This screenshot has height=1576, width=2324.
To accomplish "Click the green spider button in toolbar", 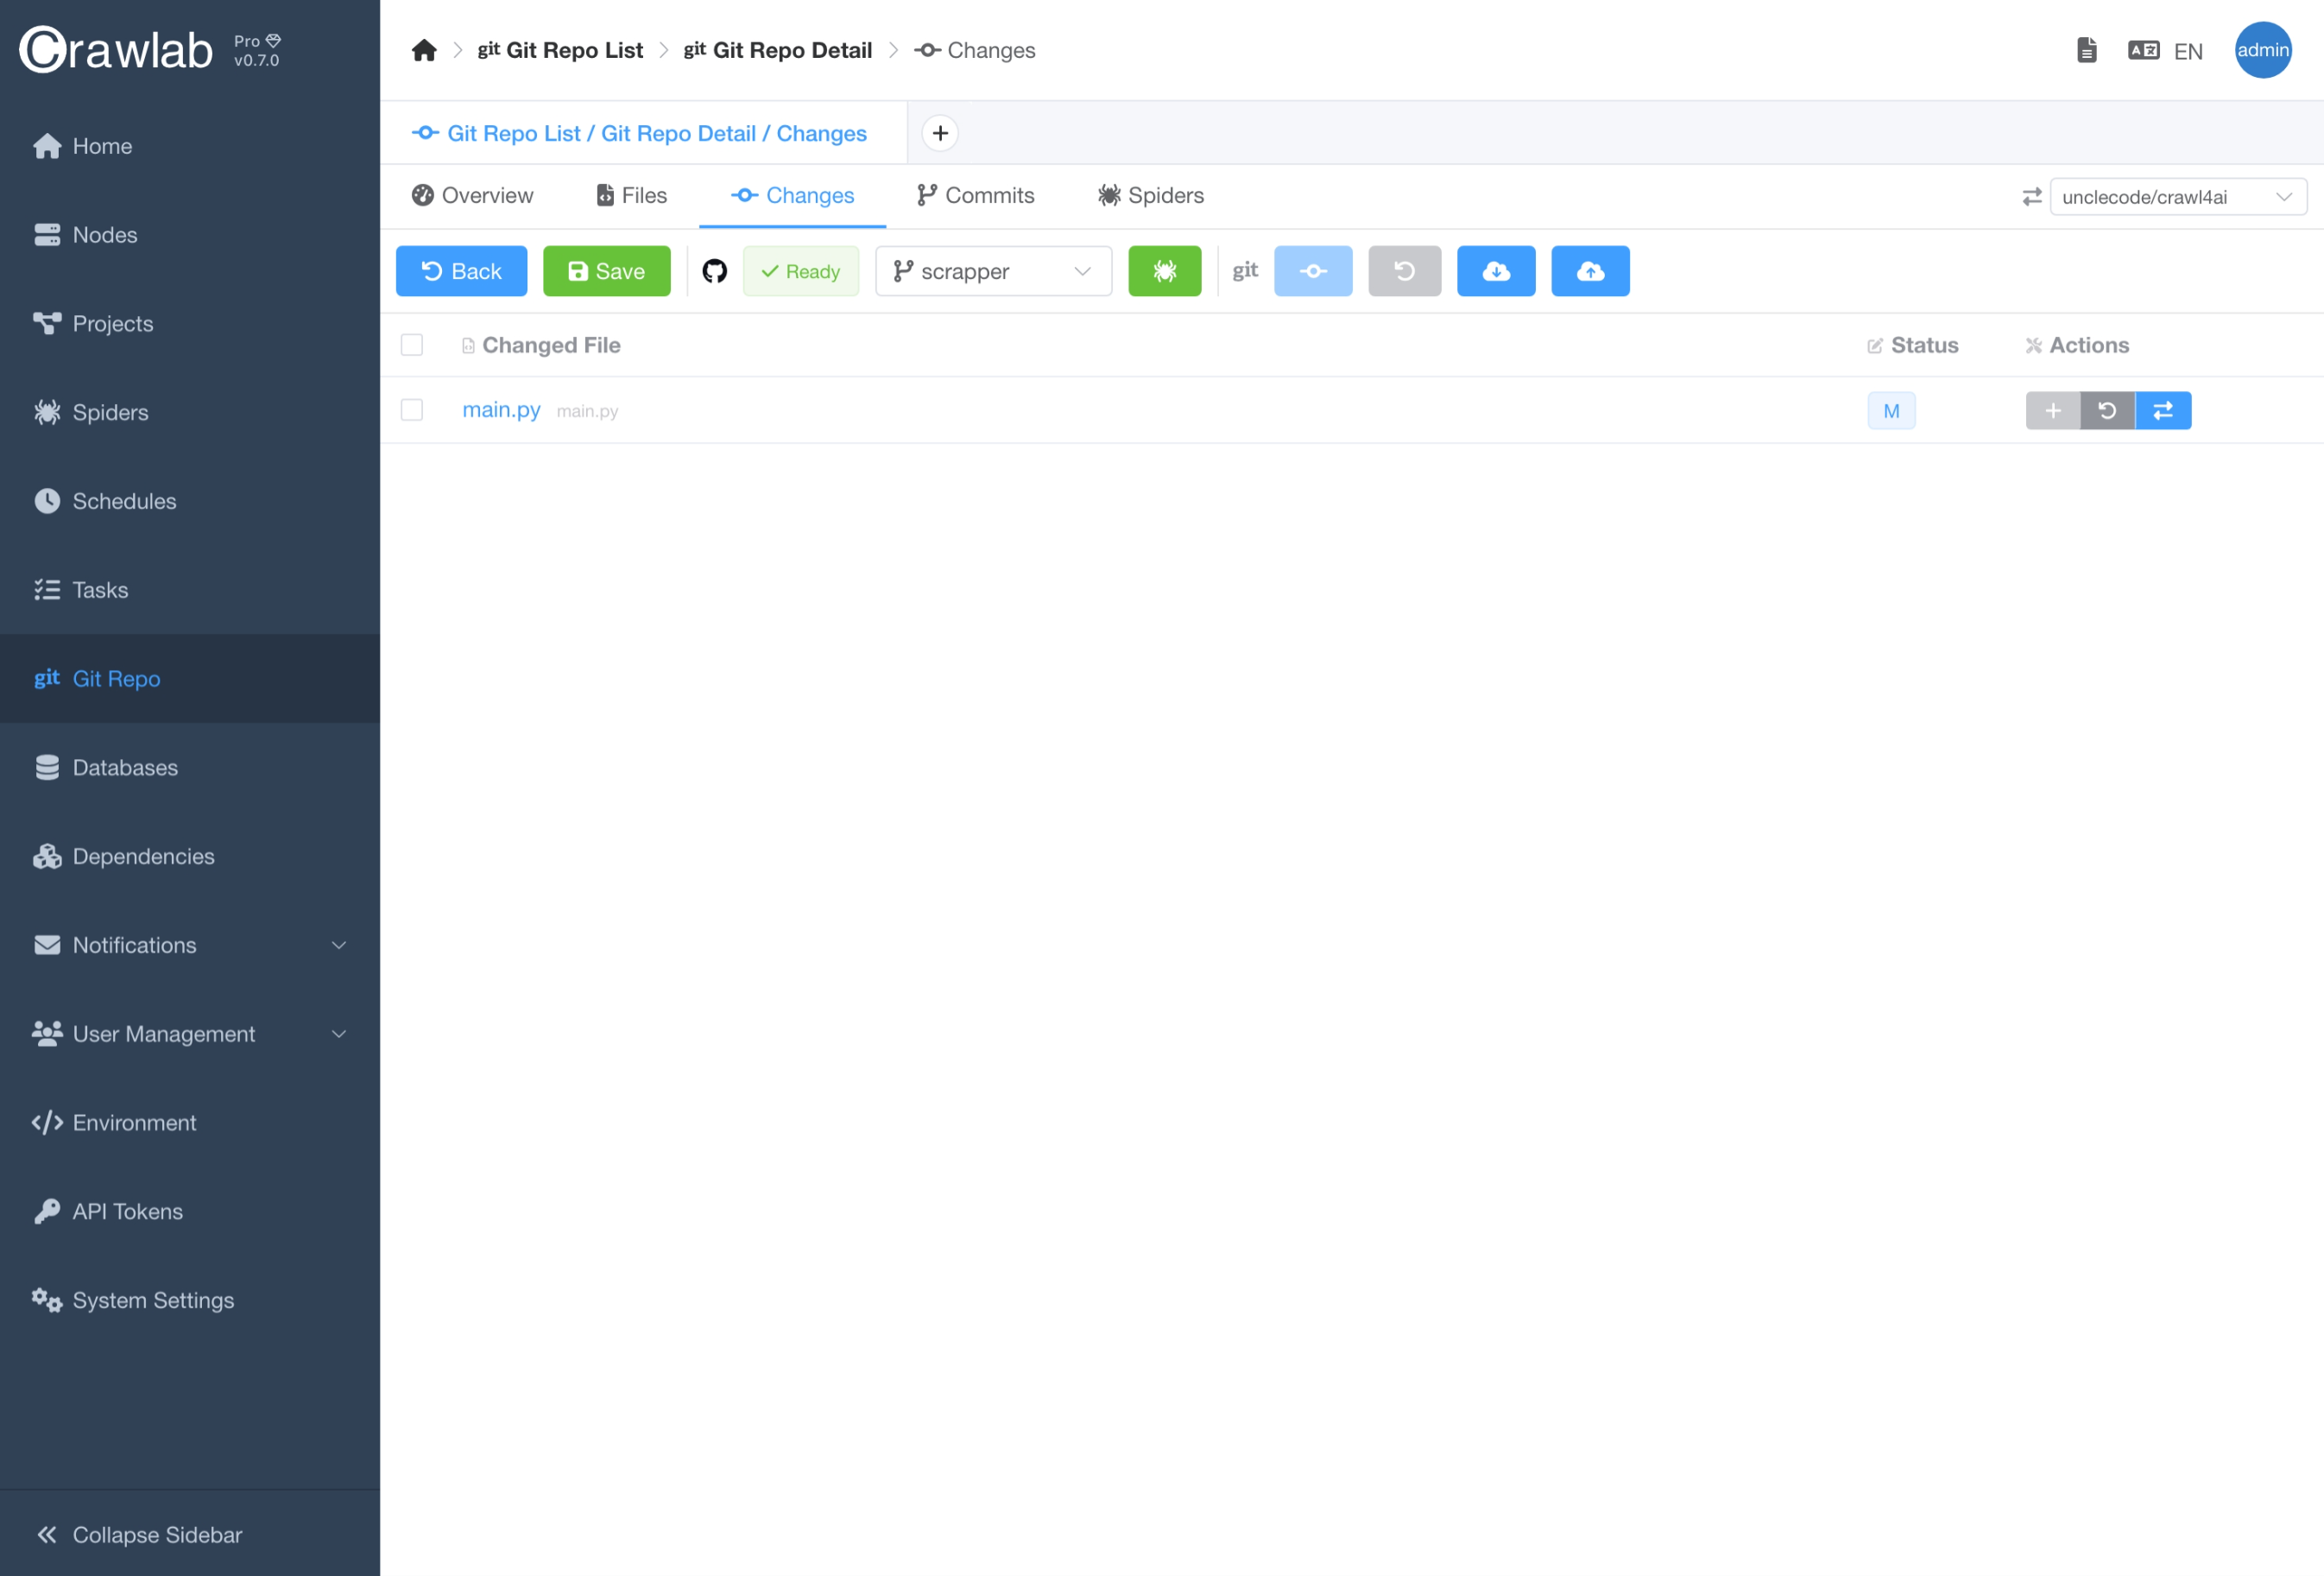I will tap(1164, 271).
